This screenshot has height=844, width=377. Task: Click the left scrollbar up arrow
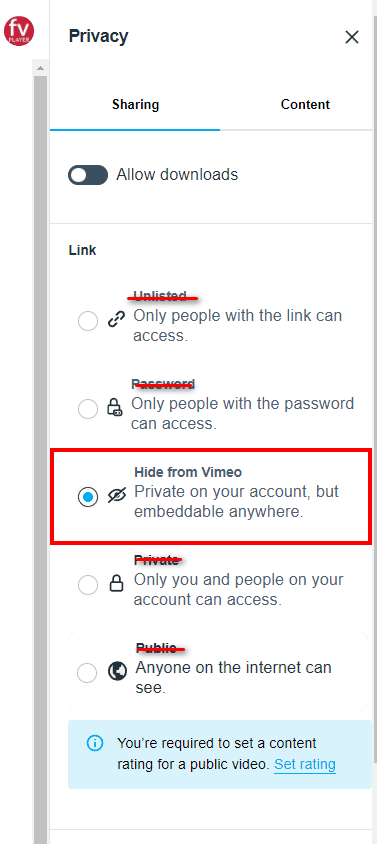40,68
